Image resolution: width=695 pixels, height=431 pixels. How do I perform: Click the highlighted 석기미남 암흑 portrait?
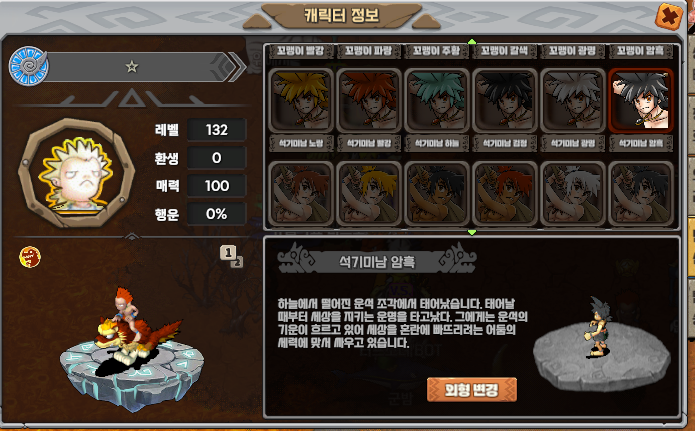point(640,100)
